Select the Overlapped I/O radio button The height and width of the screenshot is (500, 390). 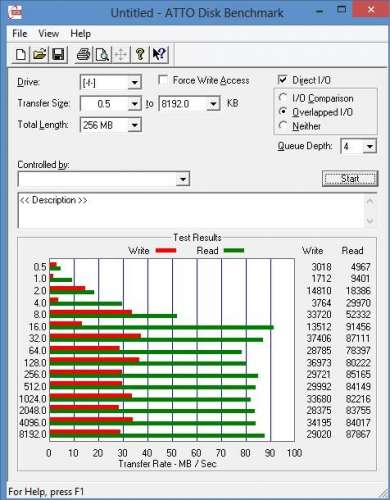point(283,112)
